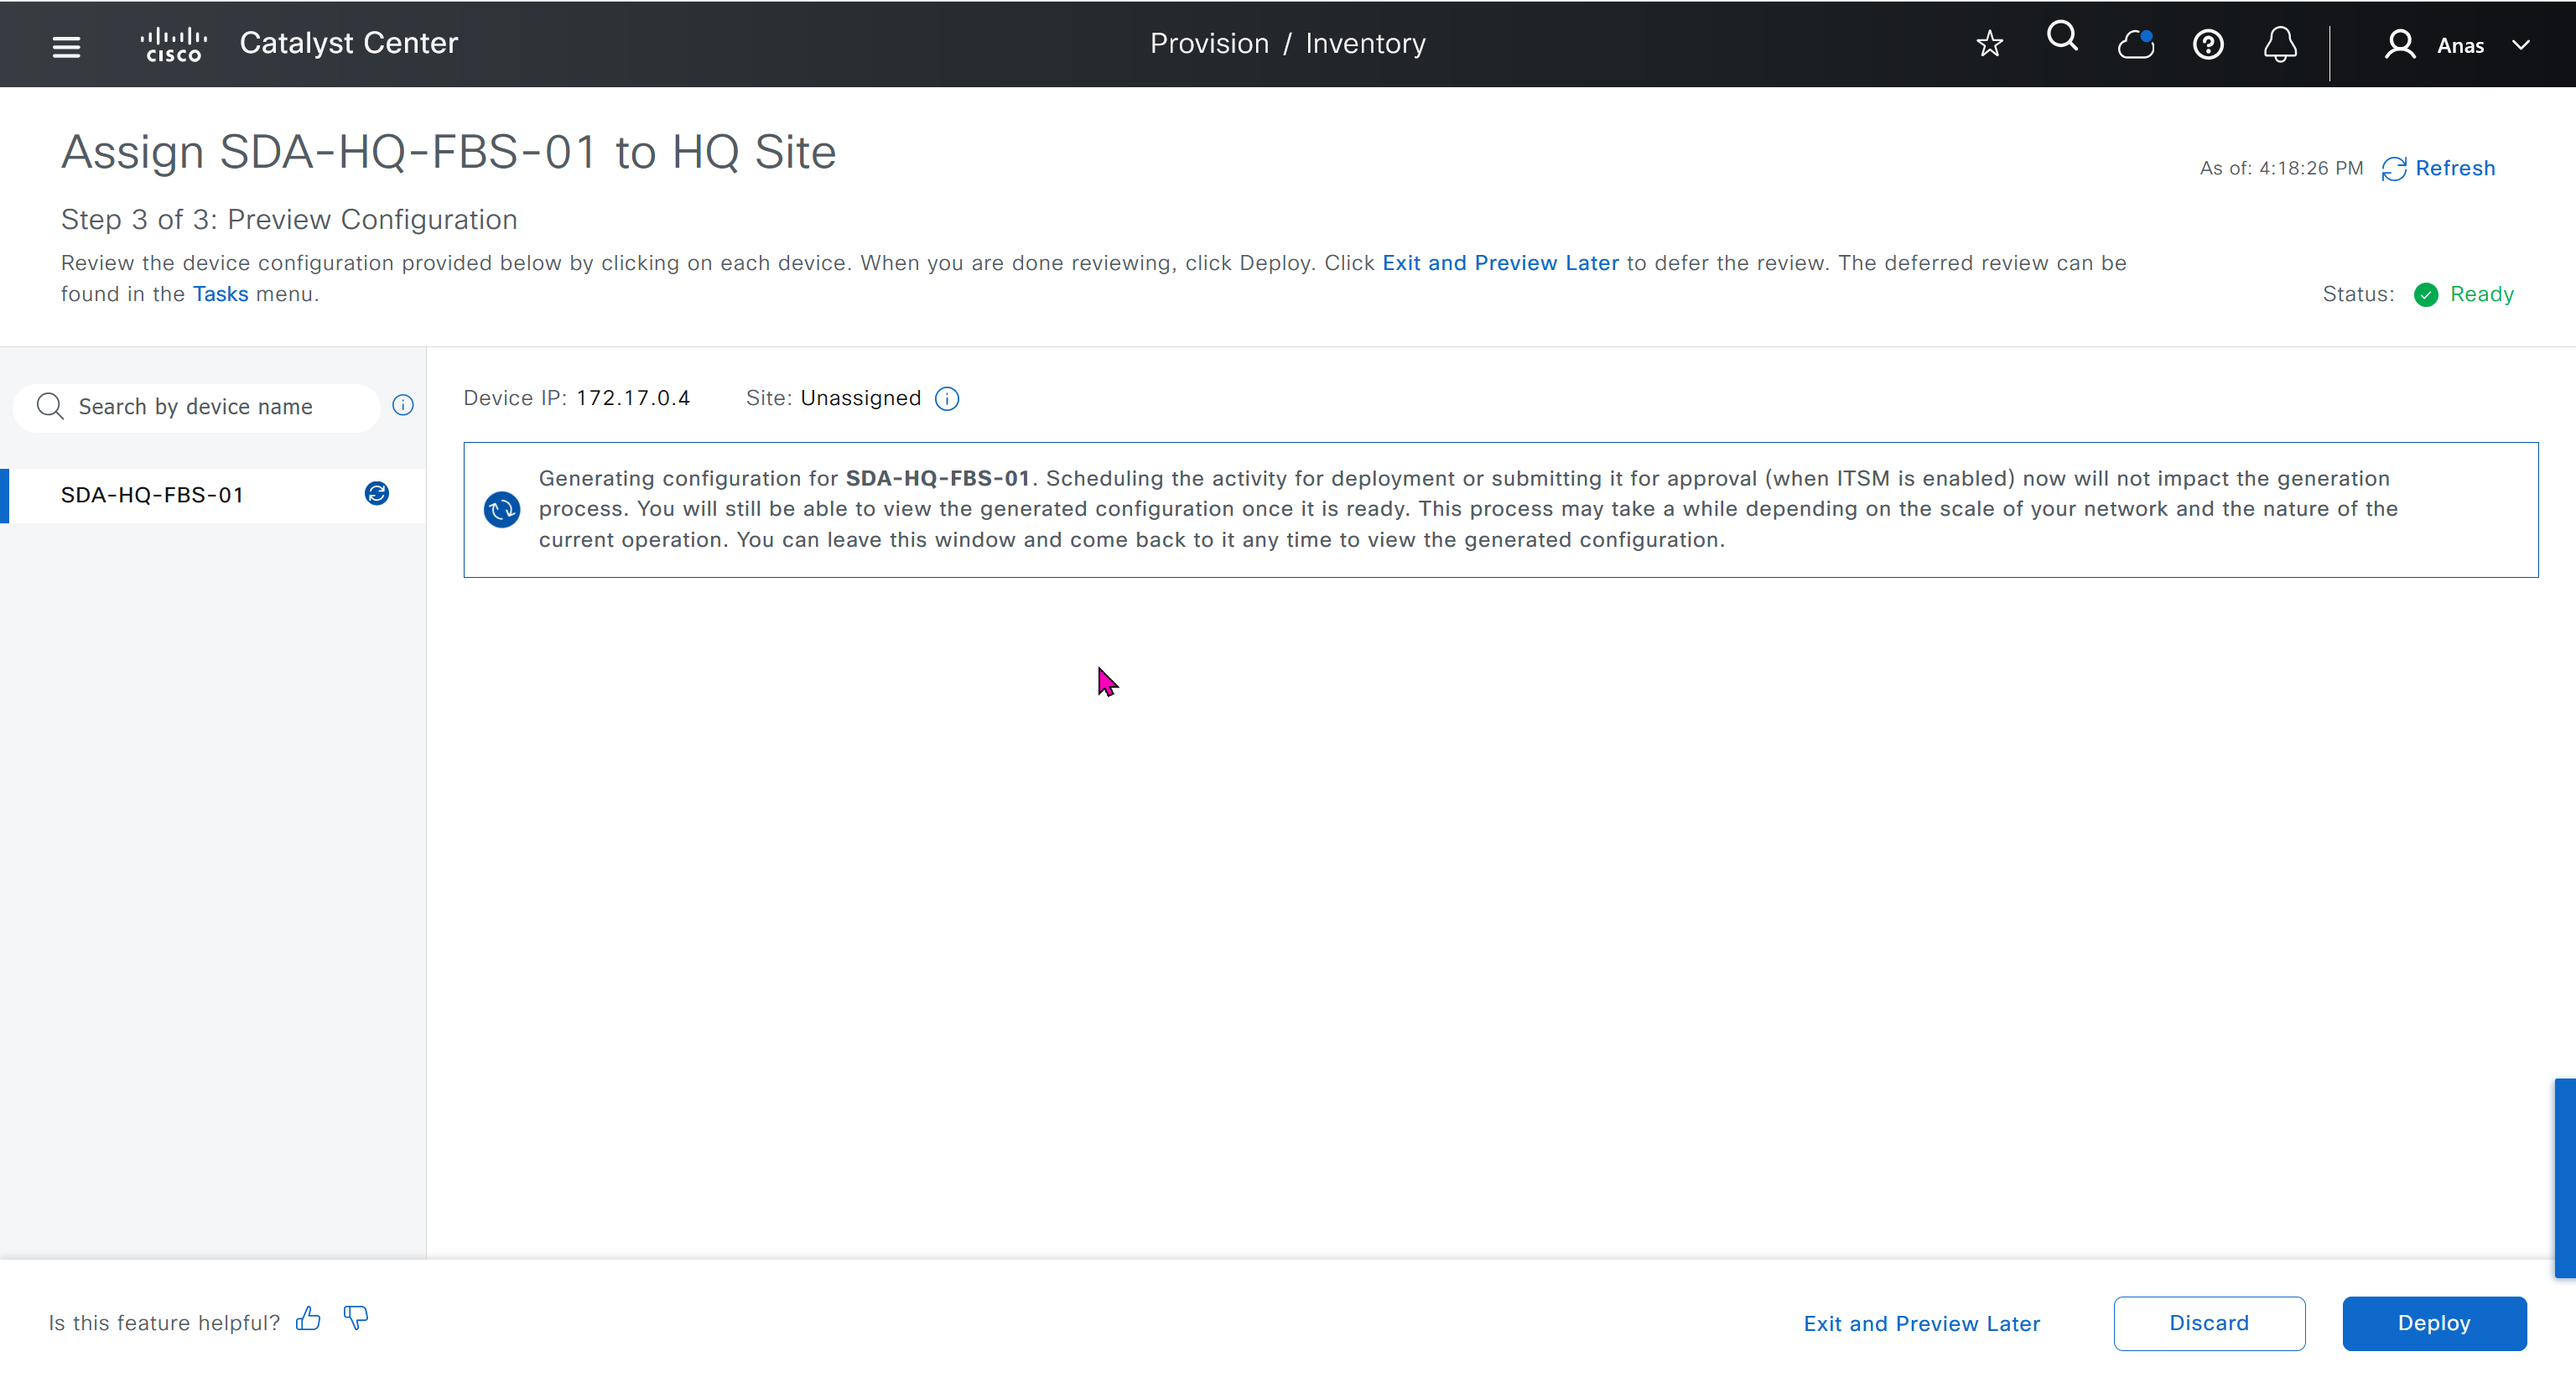
Task: Open the Tasks menu link
Action: click(220, 294)
